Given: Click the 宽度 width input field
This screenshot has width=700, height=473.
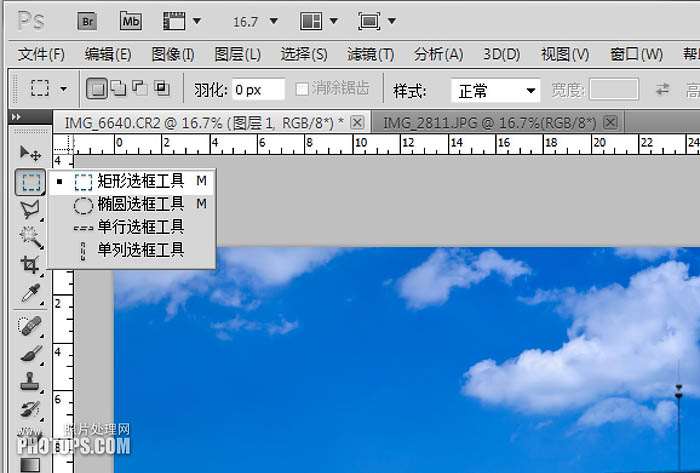Looking at the screenshot, I should (x=613, y=90).
